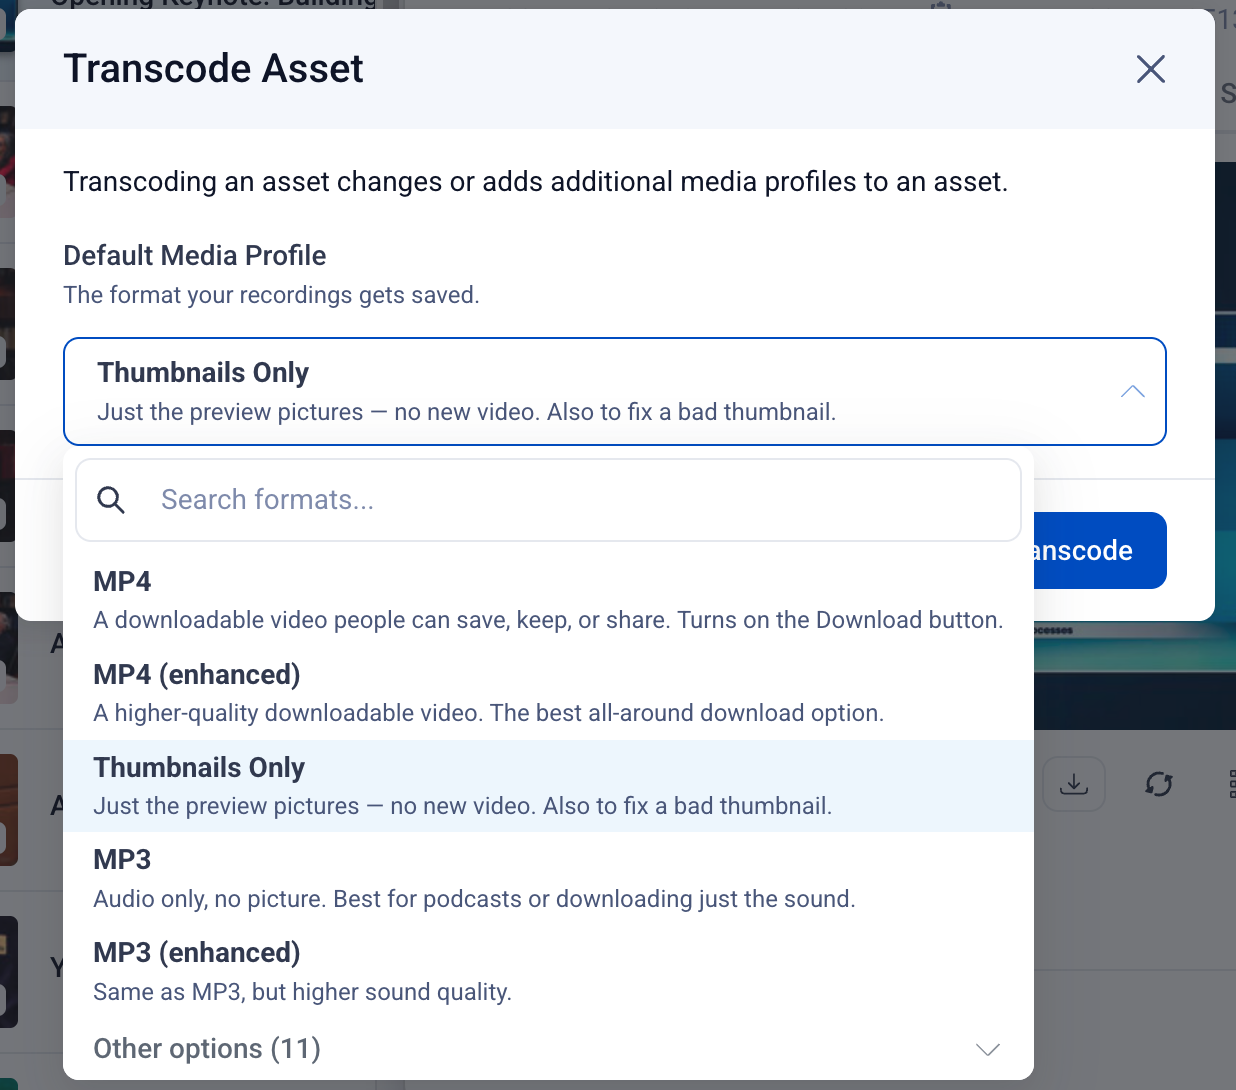
Task: Close the Transcode Asset dialog
Action: (x=1151, y=69)
